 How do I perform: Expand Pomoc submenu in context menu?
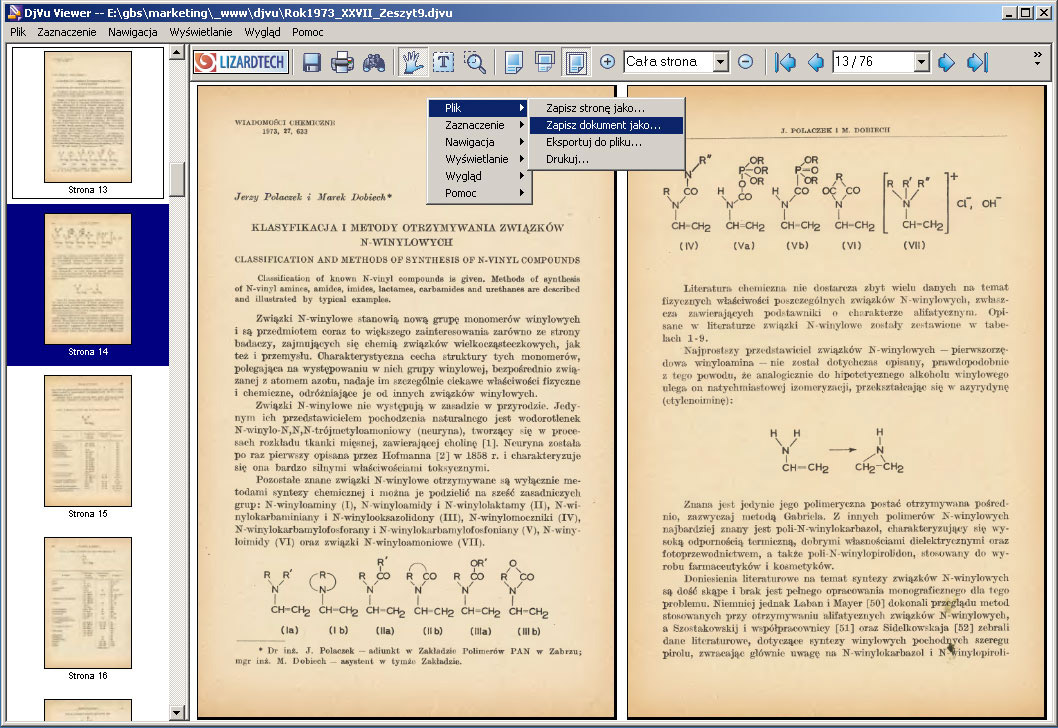pyautogui.click(x=480, y=193)
